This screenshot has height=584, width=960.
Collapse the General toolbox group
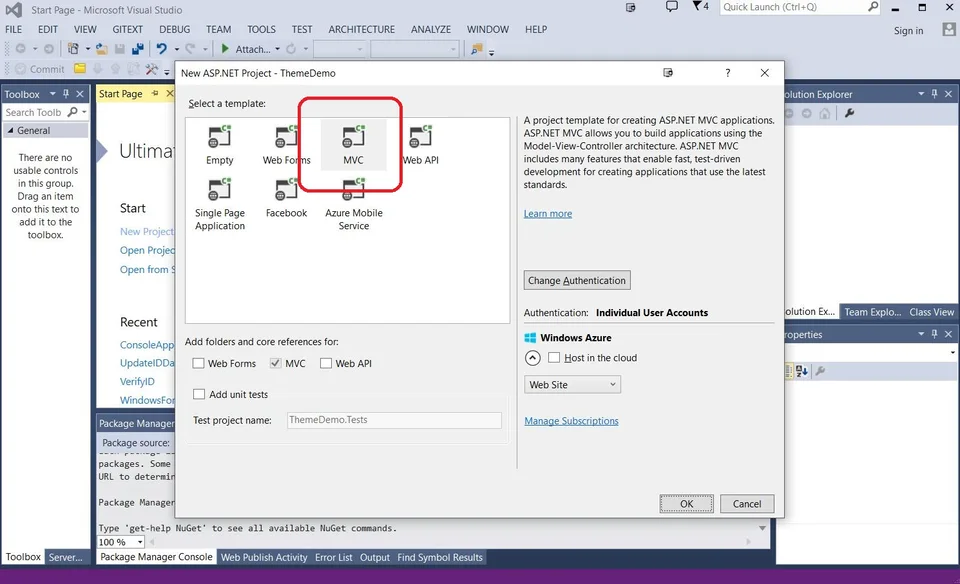10,130
